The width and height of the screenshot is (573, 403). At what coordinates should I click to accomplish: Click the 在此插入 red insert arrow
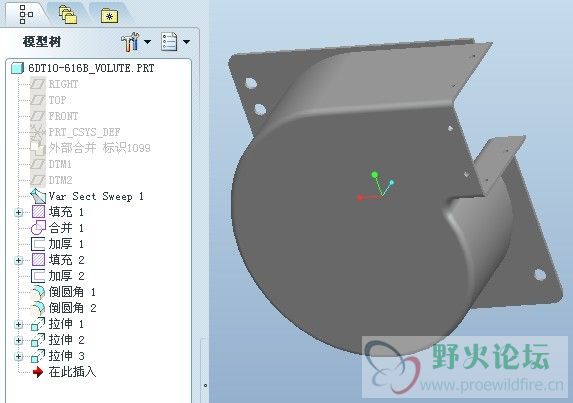coord(38,372)
